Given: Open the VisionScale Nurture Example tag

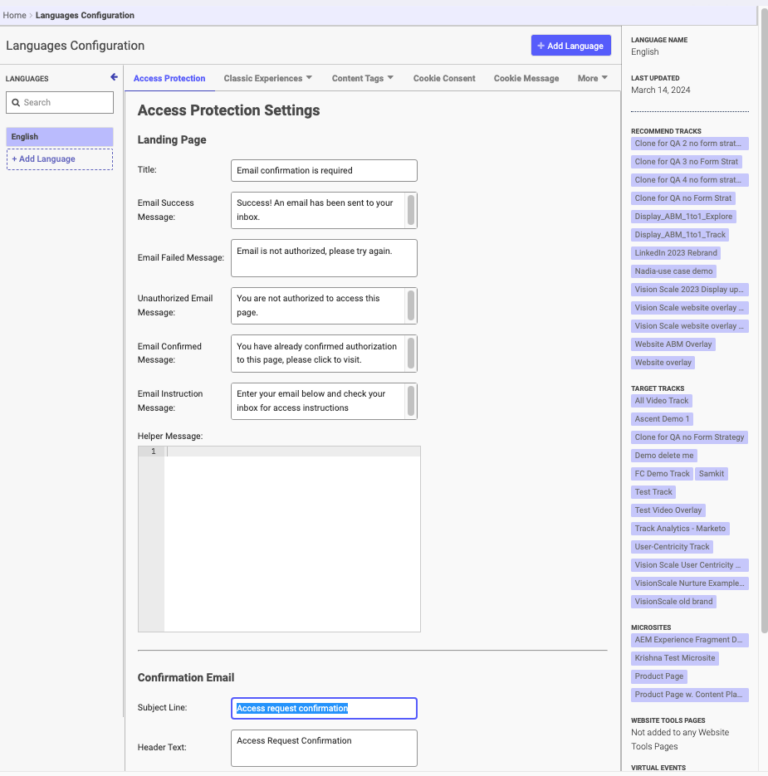Looking at the screenshot, I should pyautogui.click(x=689, y=583).
